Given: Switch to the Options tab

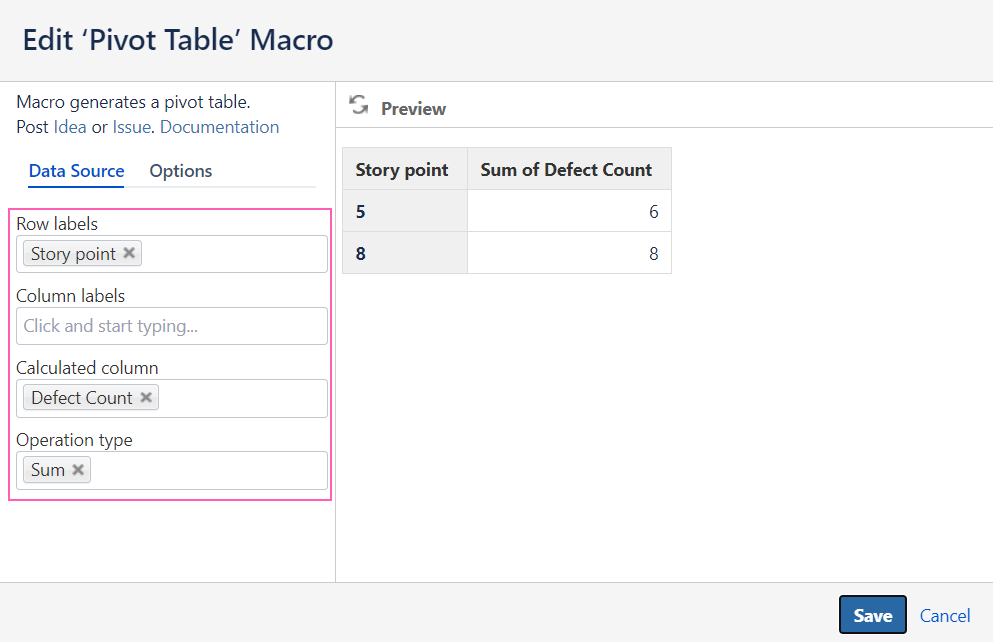Looking at the screenshot, I should click(181, 171).
